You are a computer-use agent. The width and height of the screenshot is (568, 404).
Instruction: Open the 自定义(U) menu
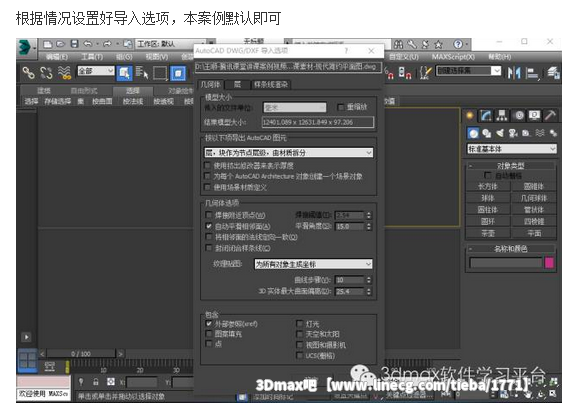[404, 57]
